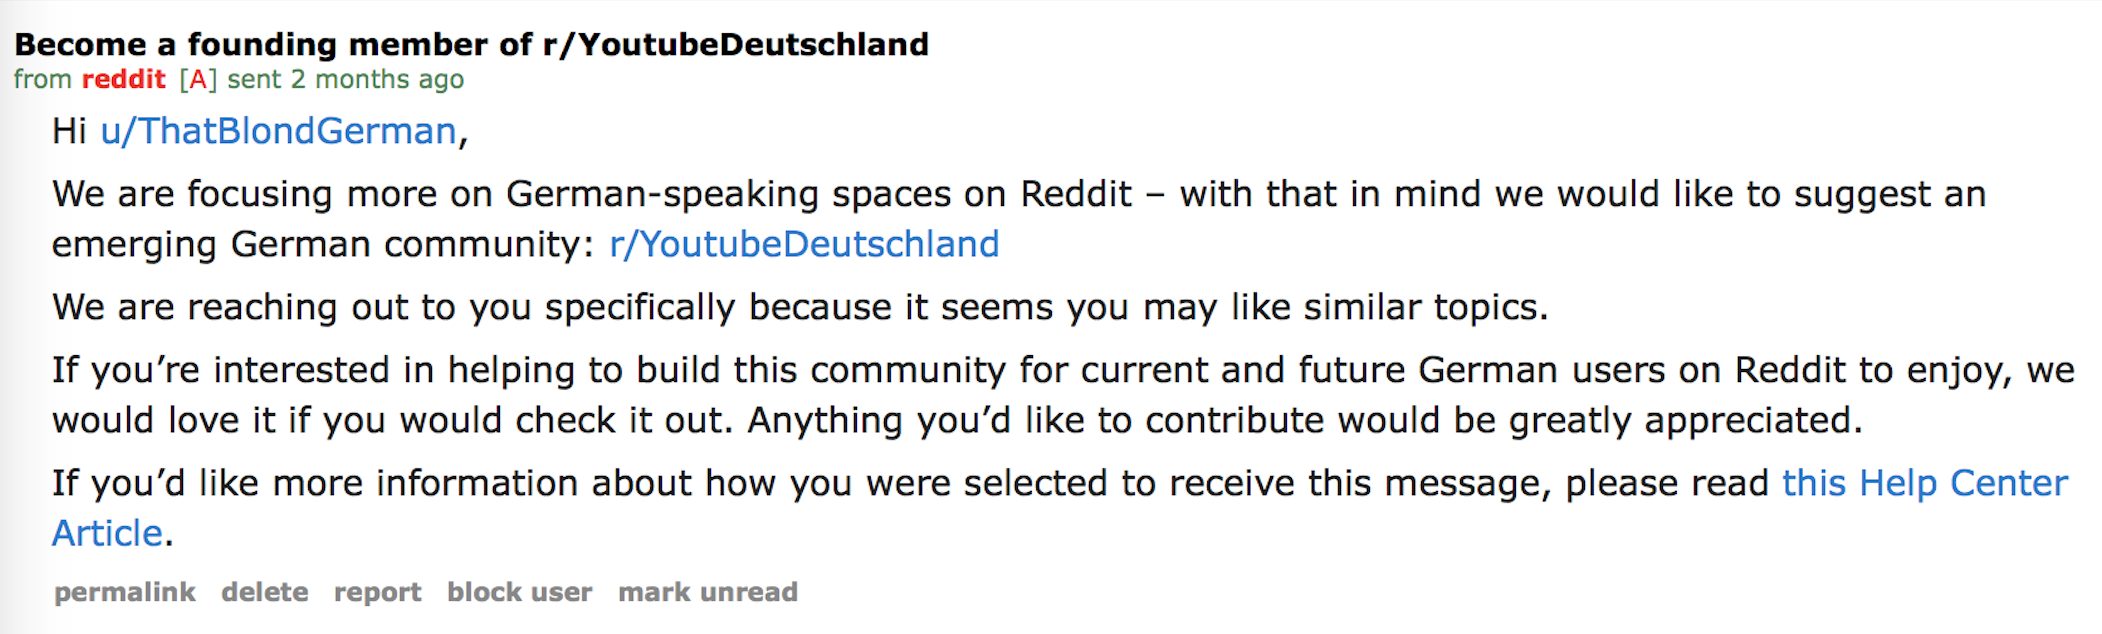Click the word 'from' before sender name
The width and height of the screenshot is (2102, 634).
pyautogui.click(x=43, y=80)
